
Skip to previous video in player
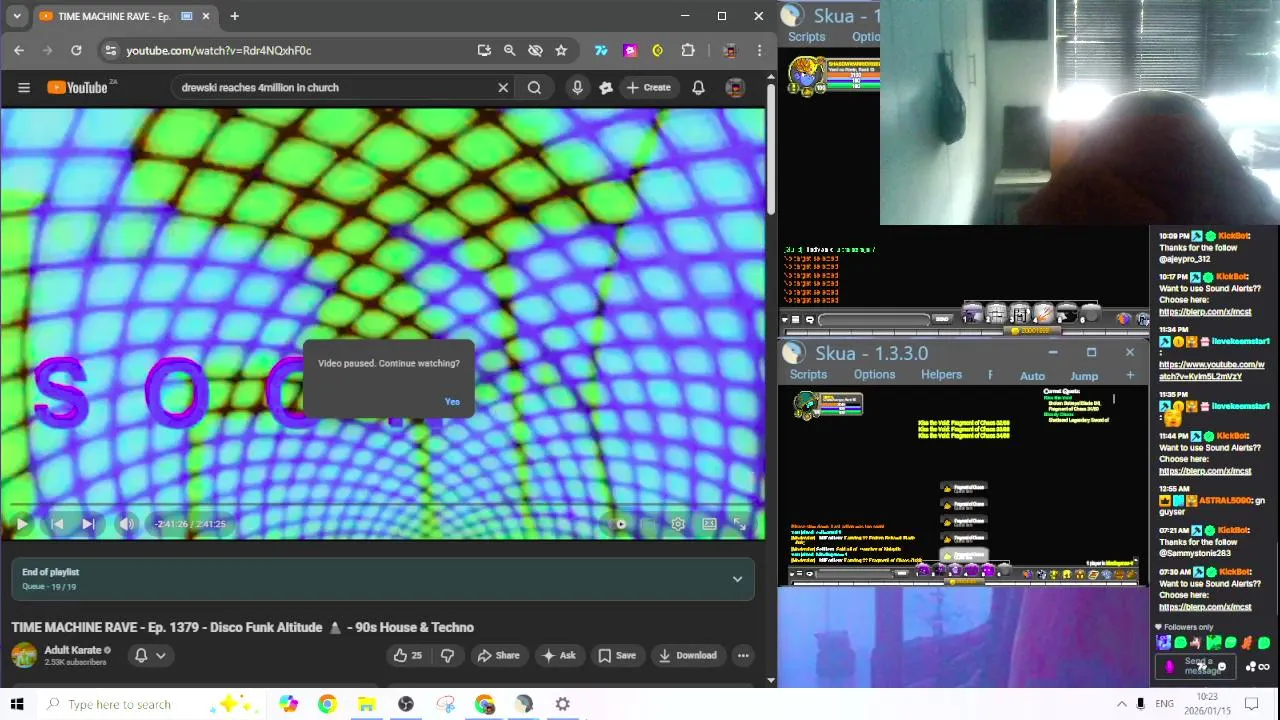pyautogui.click(x=57, y=524)
